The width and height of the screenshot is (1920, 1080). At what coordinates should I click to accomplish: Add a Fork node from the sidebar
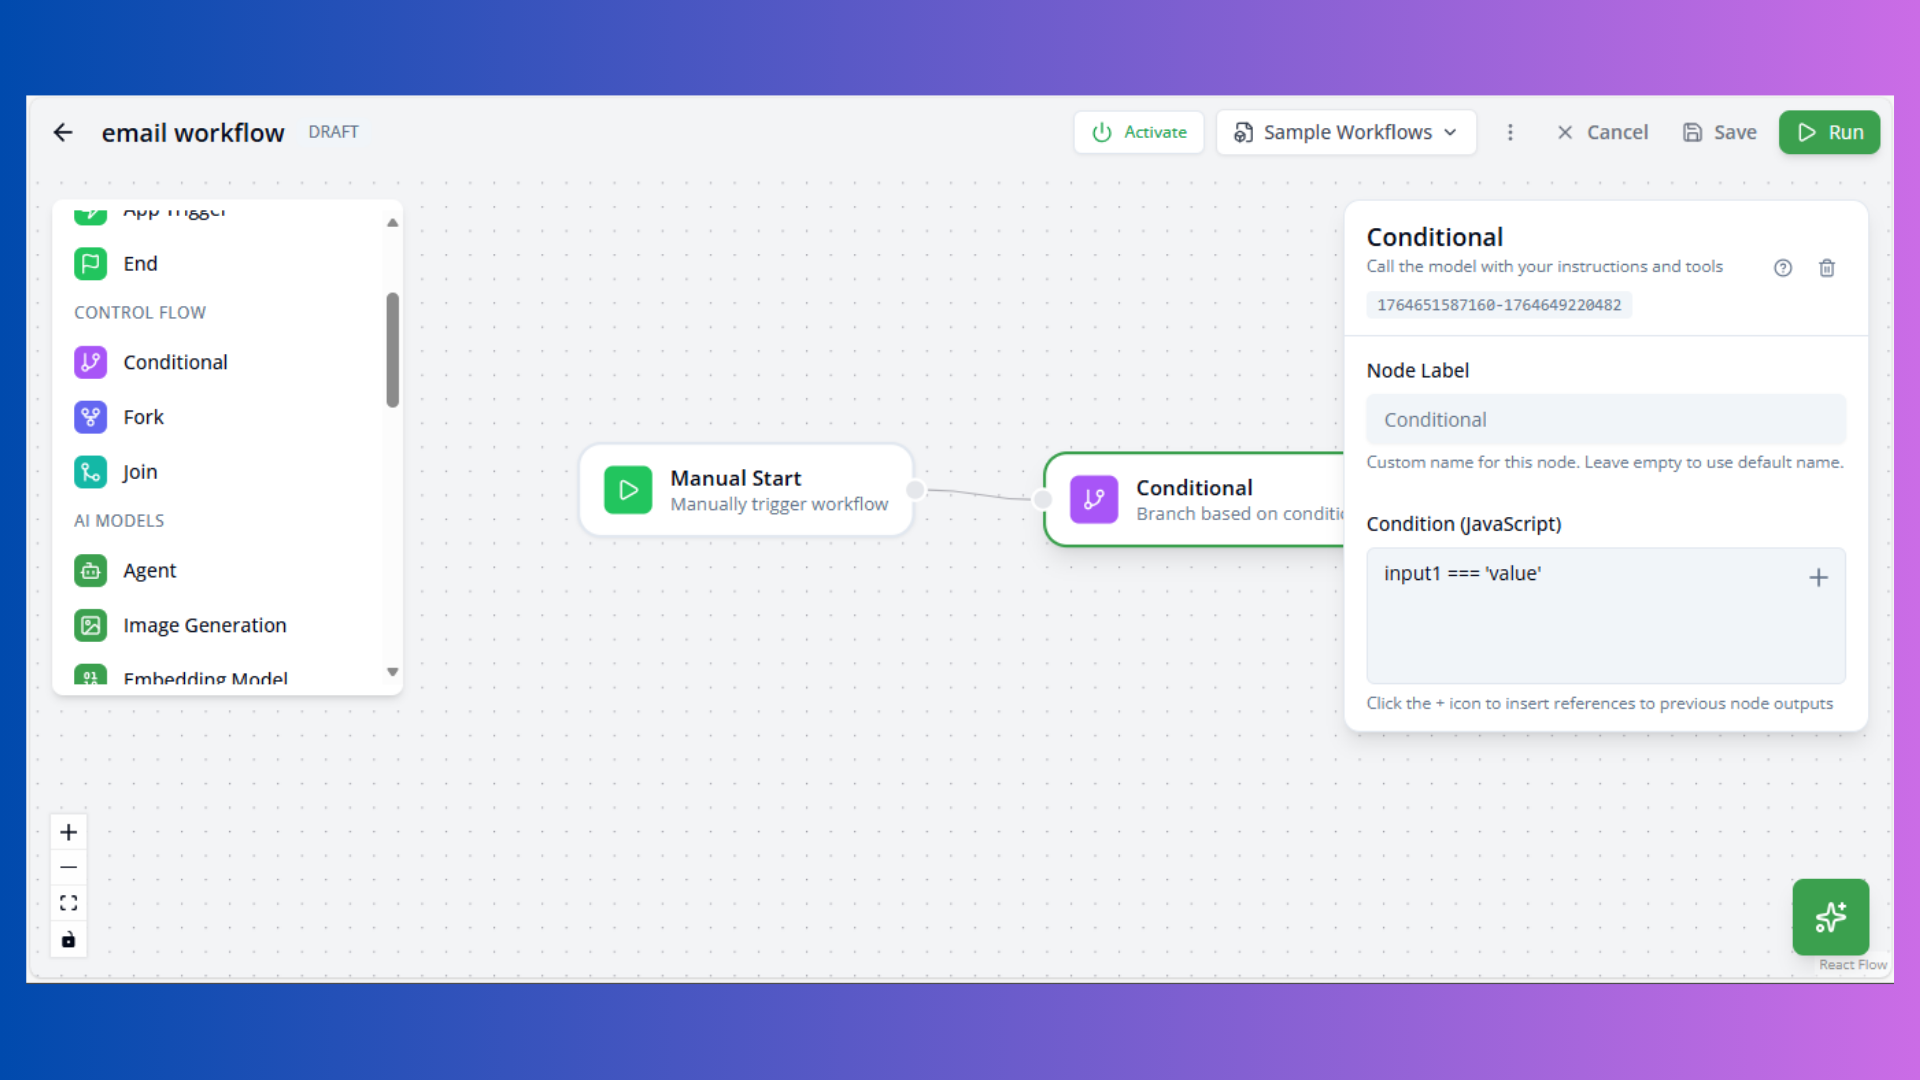[x=143, y=417]
